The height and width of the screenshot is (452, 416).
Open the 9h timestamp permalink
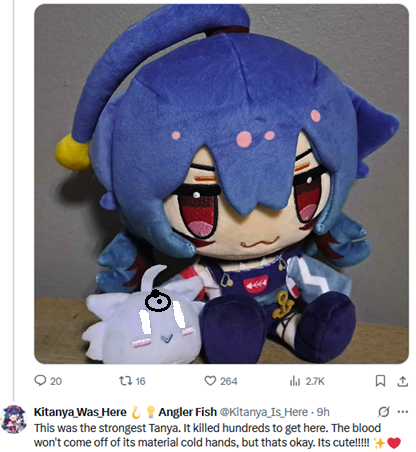click(x=323, y=412)
